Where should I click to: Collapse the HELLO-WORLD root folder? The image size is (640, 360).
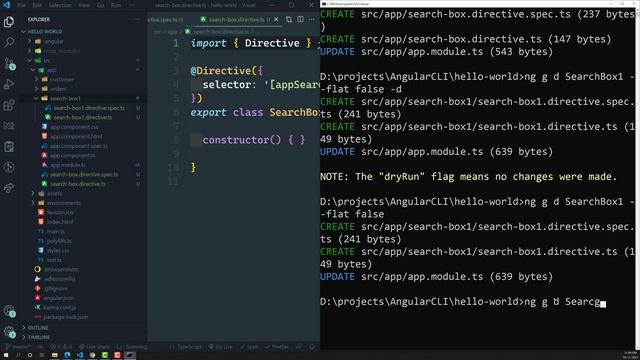coord(45,31)
